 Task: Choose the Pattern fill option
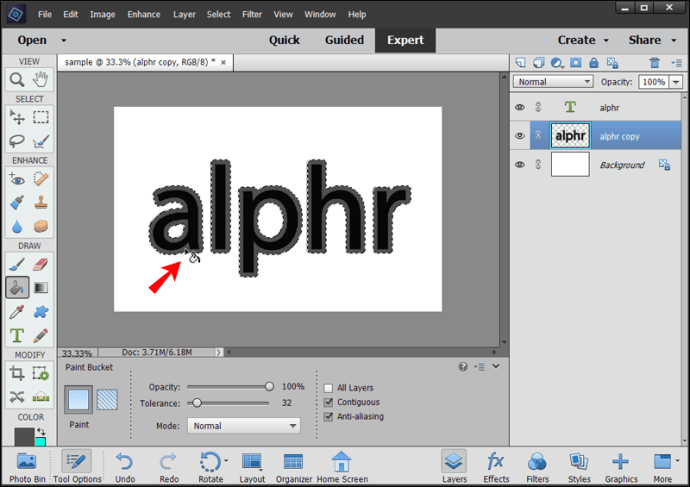point(107,399)
